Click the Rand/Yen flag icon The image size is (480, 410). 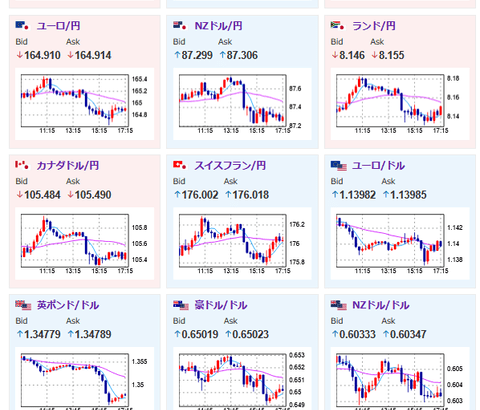coord(337,25)
